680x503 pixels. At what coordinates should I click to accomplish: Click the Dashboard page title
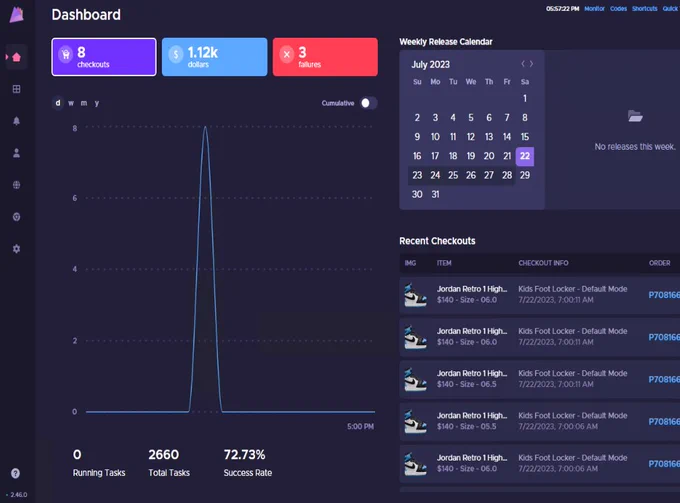(x=86, y=15)
